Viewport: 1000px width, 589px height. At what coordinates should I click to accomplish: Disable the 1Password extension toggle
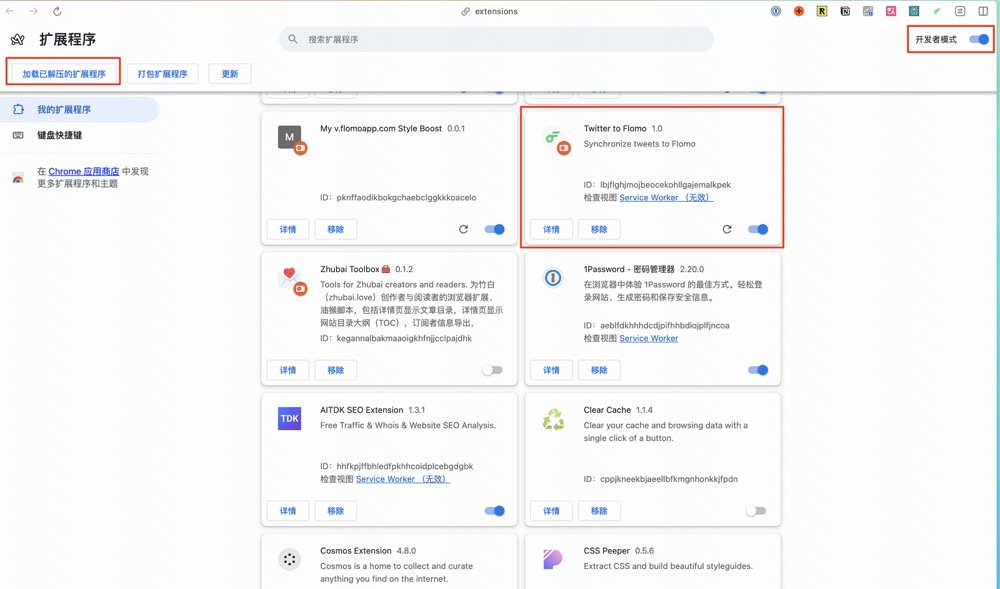pos(758,370)
